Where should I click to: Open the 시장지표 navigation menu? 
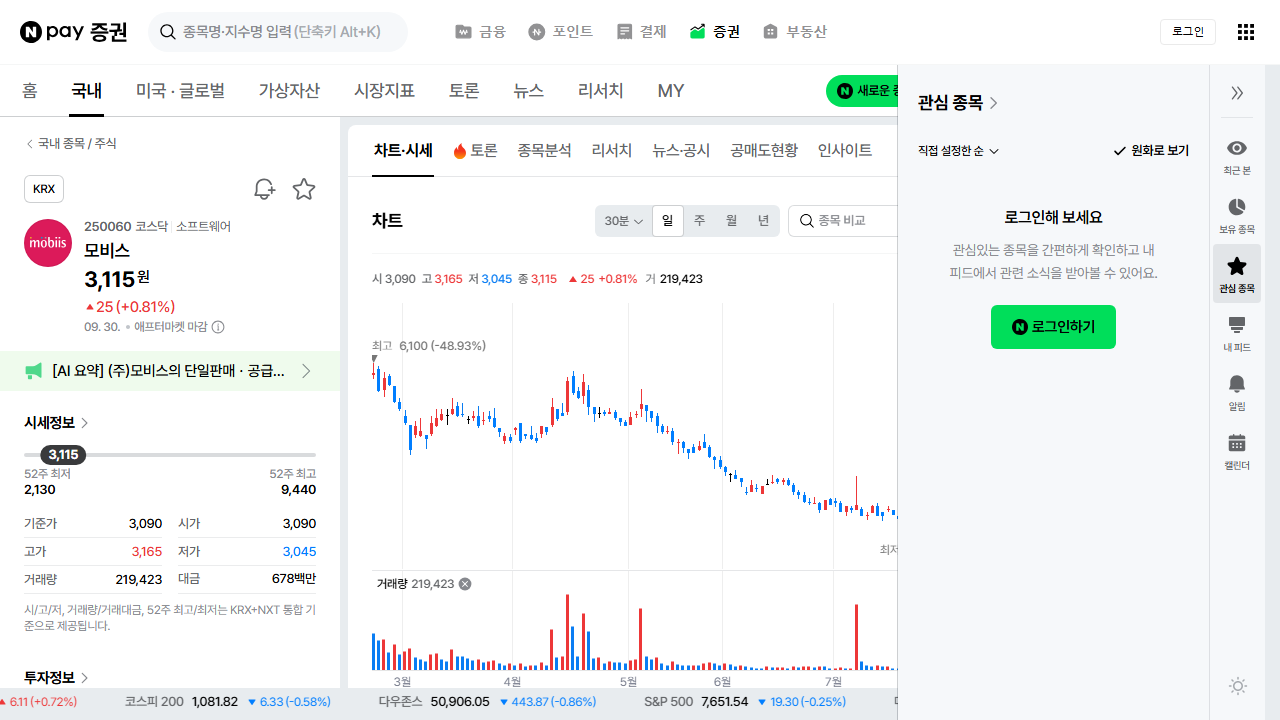click(x=384, y=91)
